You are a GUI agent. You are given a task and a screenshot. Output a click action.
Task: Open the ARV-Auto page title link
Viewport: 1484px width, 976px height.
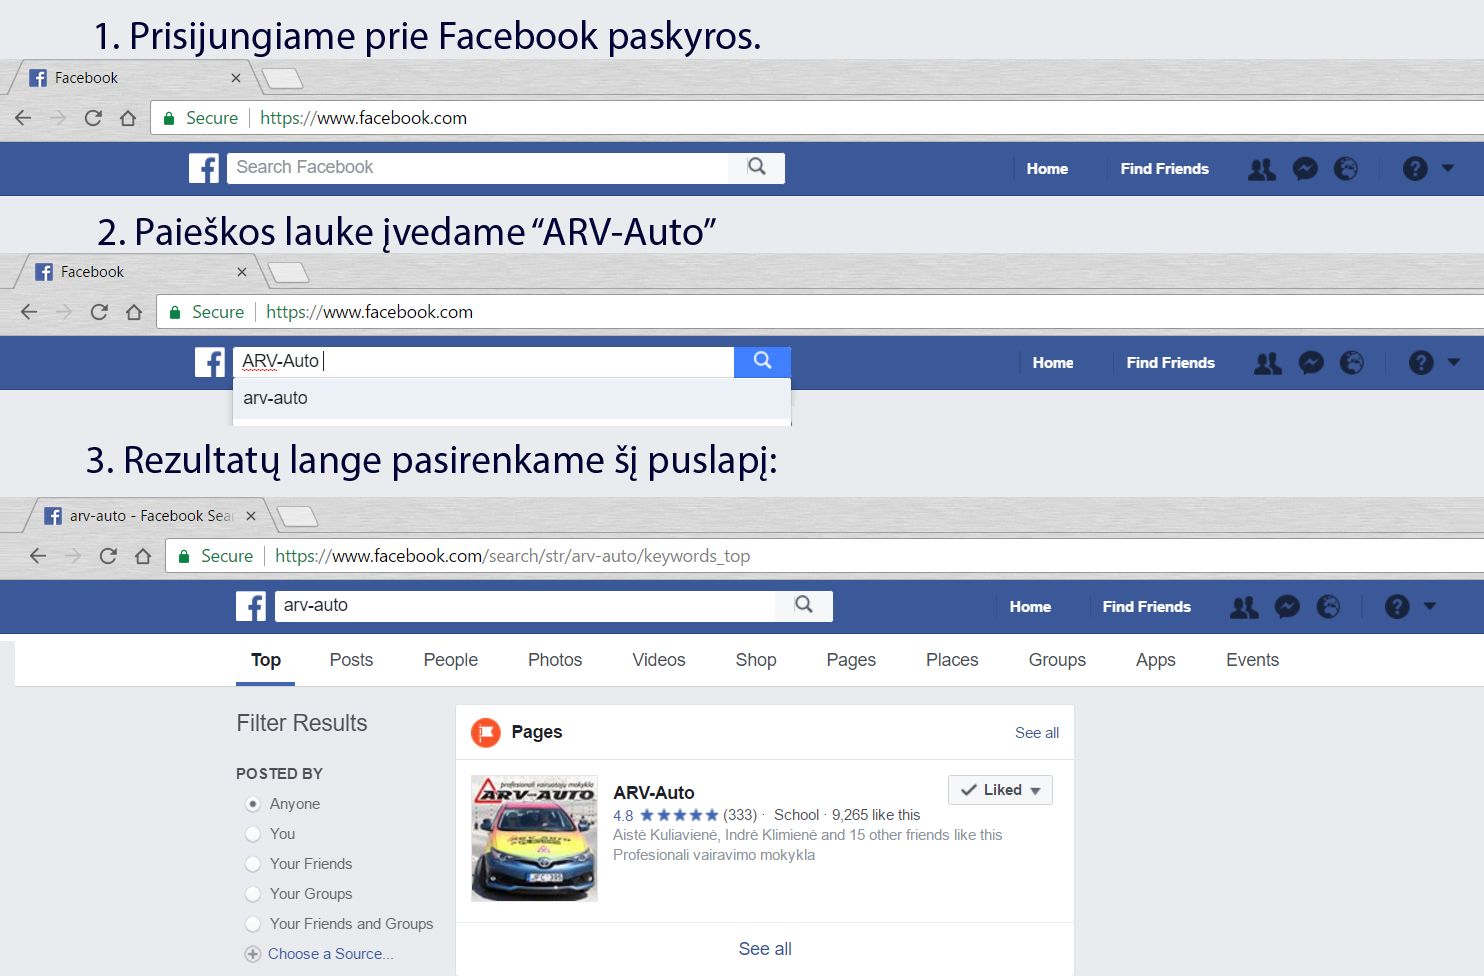point(654,792)
